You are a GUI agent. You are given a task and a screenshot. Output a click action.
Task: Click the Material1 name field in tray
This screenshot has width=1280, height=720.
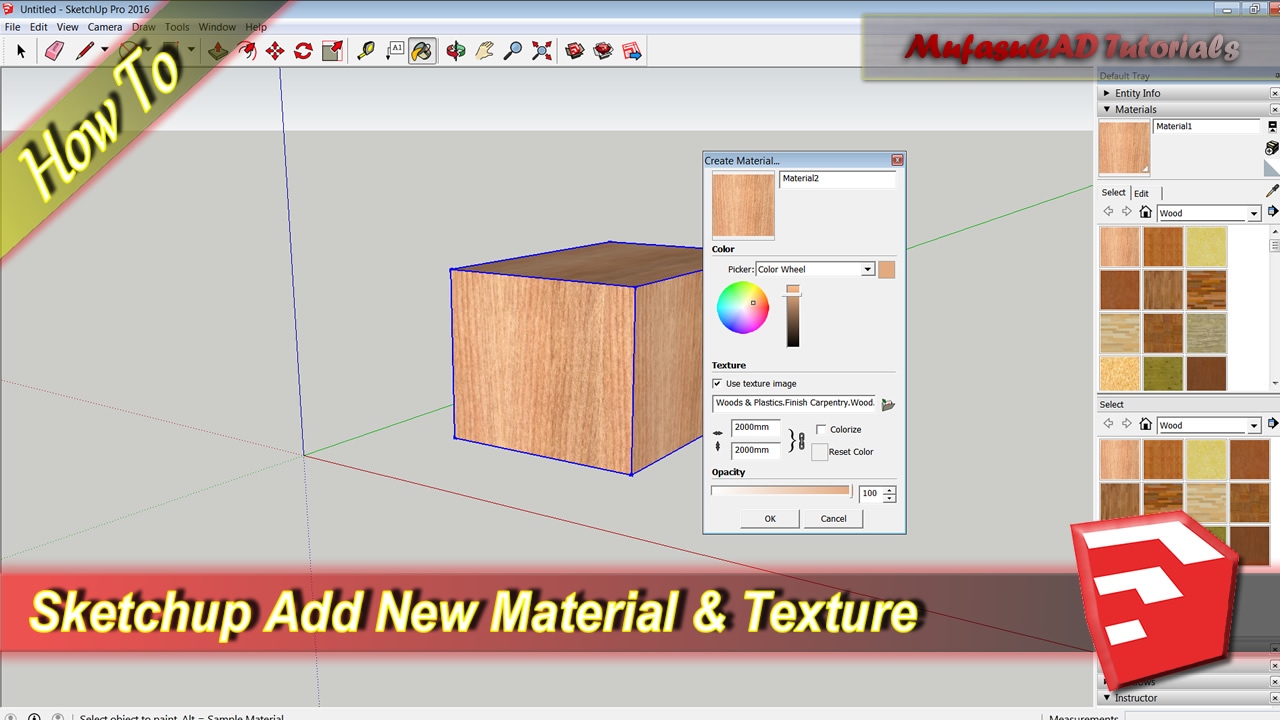pos(1207,127)
